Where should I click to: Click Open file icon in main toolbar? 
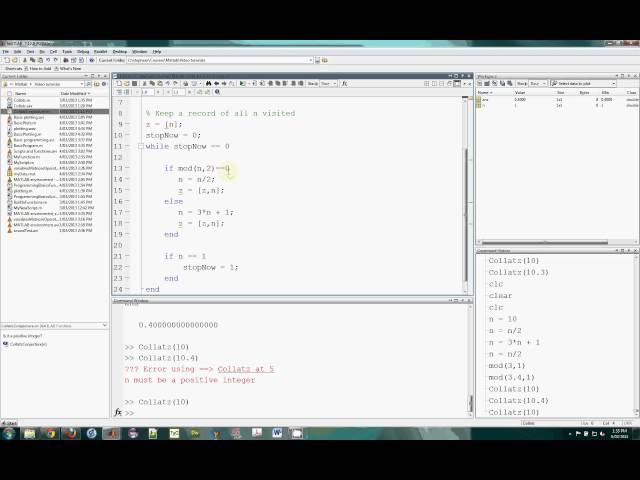click(15, 60)
